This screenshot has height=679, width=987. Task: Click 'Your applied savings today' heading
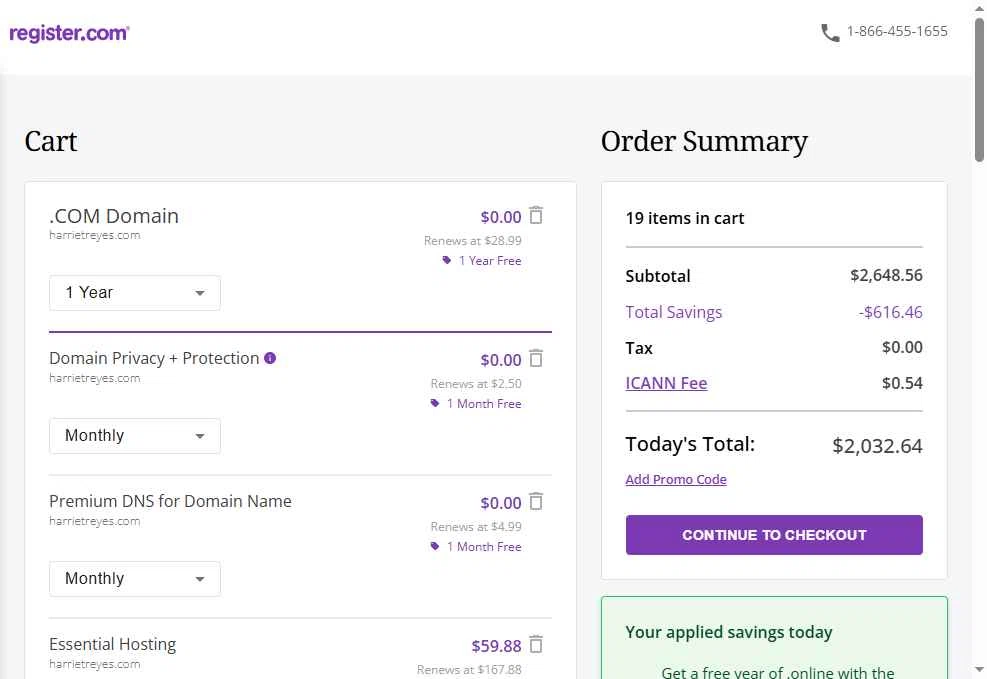pyautogui.click(x=728, y=632)
